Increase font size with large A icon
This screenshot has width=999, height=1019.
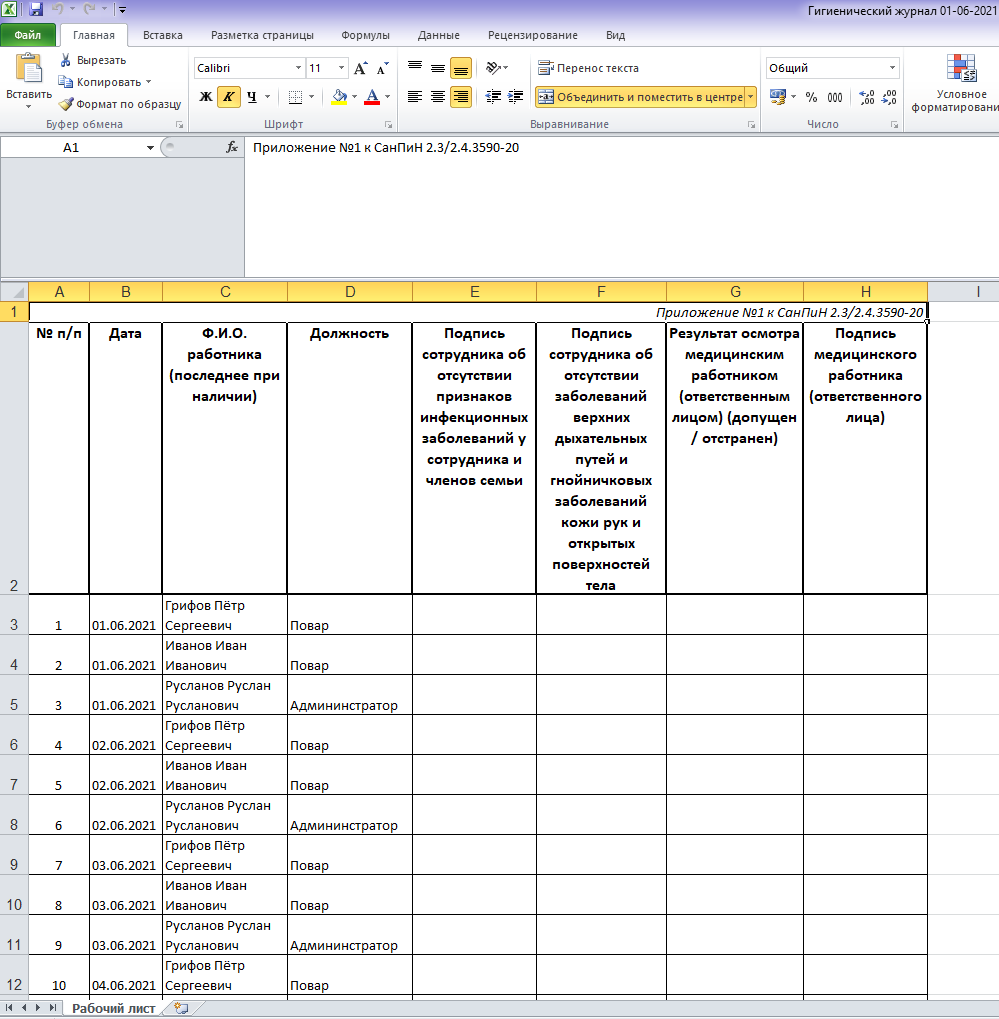pos(361,68)
